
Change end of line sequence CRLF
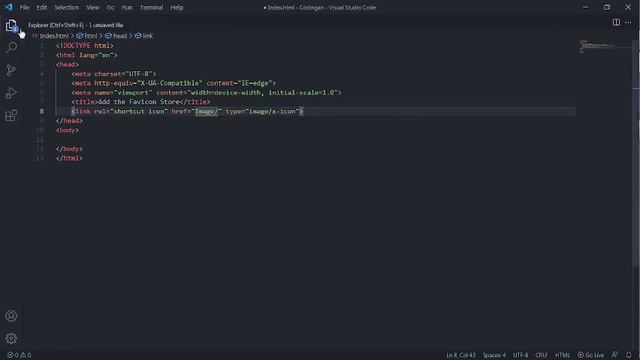pos(542,355)
